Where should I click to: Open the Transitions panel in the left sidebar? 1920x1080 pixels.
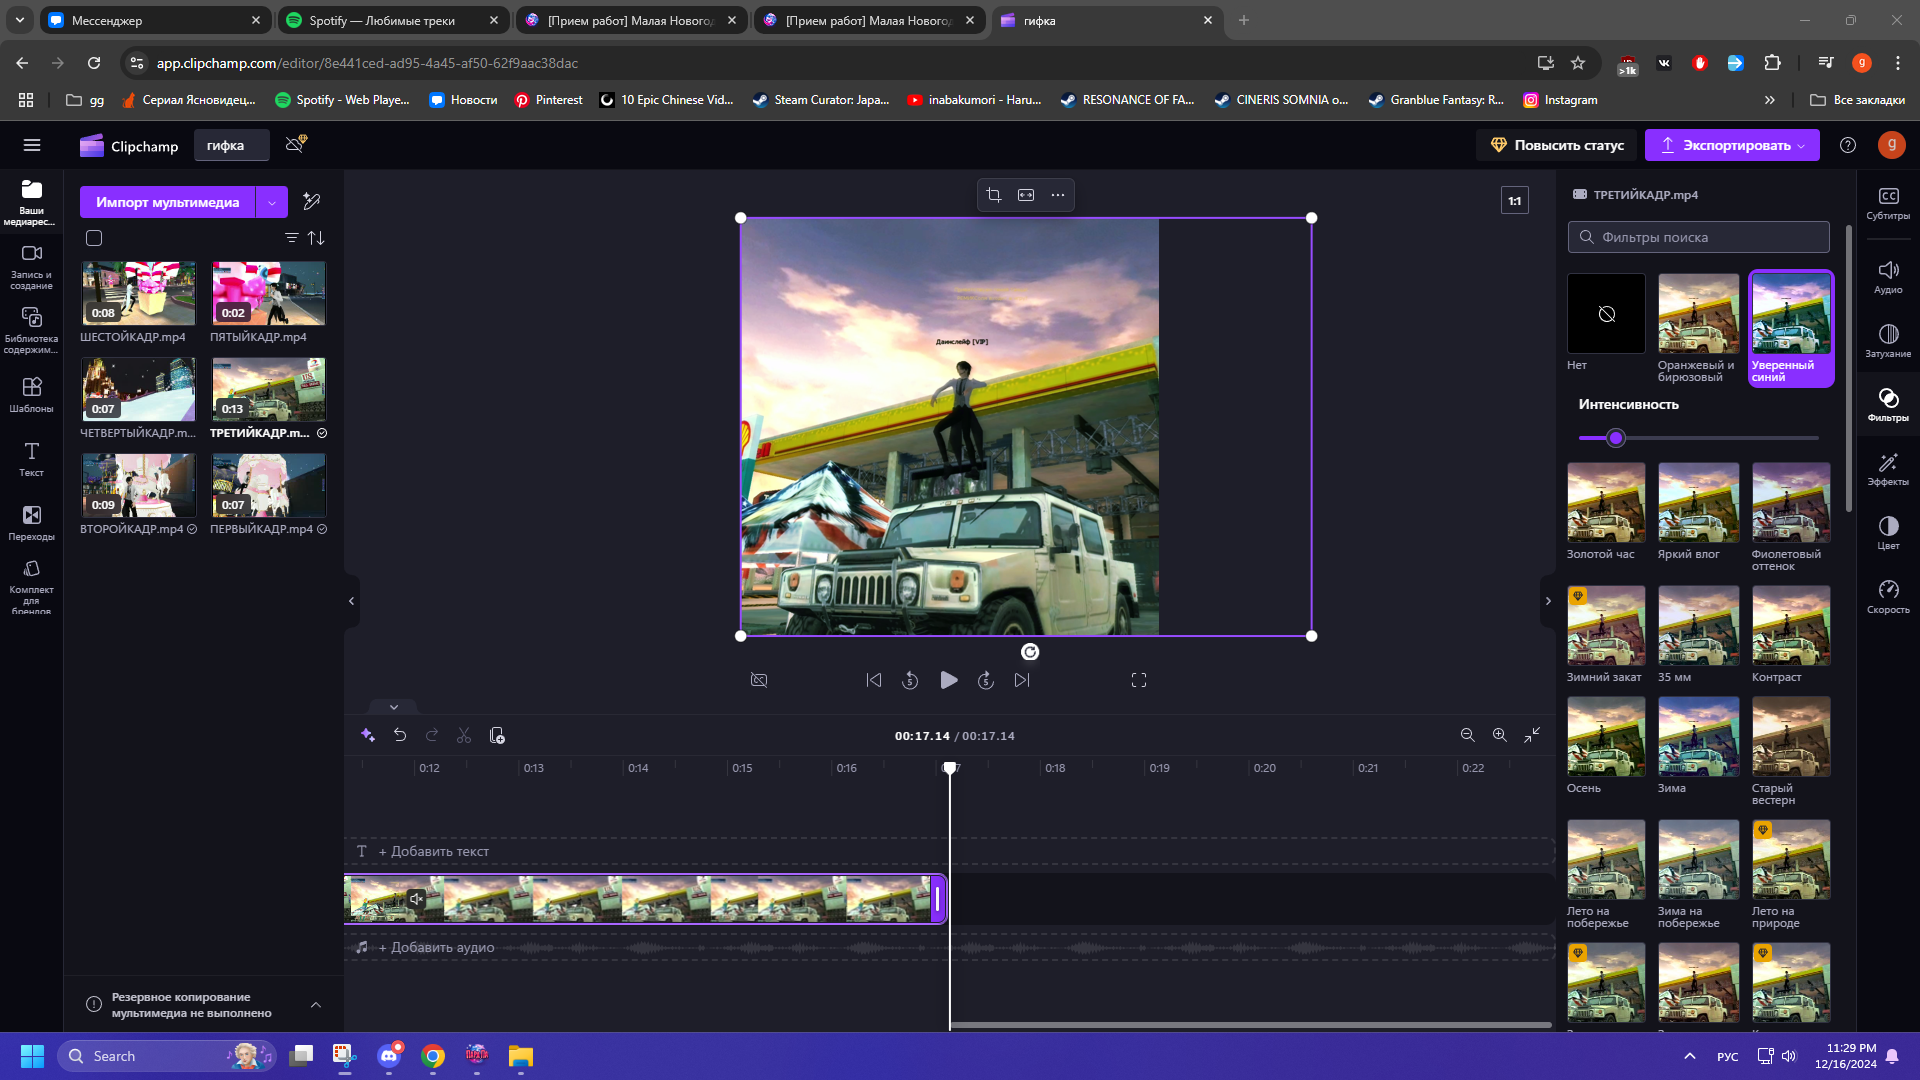[x=31, y=523]
